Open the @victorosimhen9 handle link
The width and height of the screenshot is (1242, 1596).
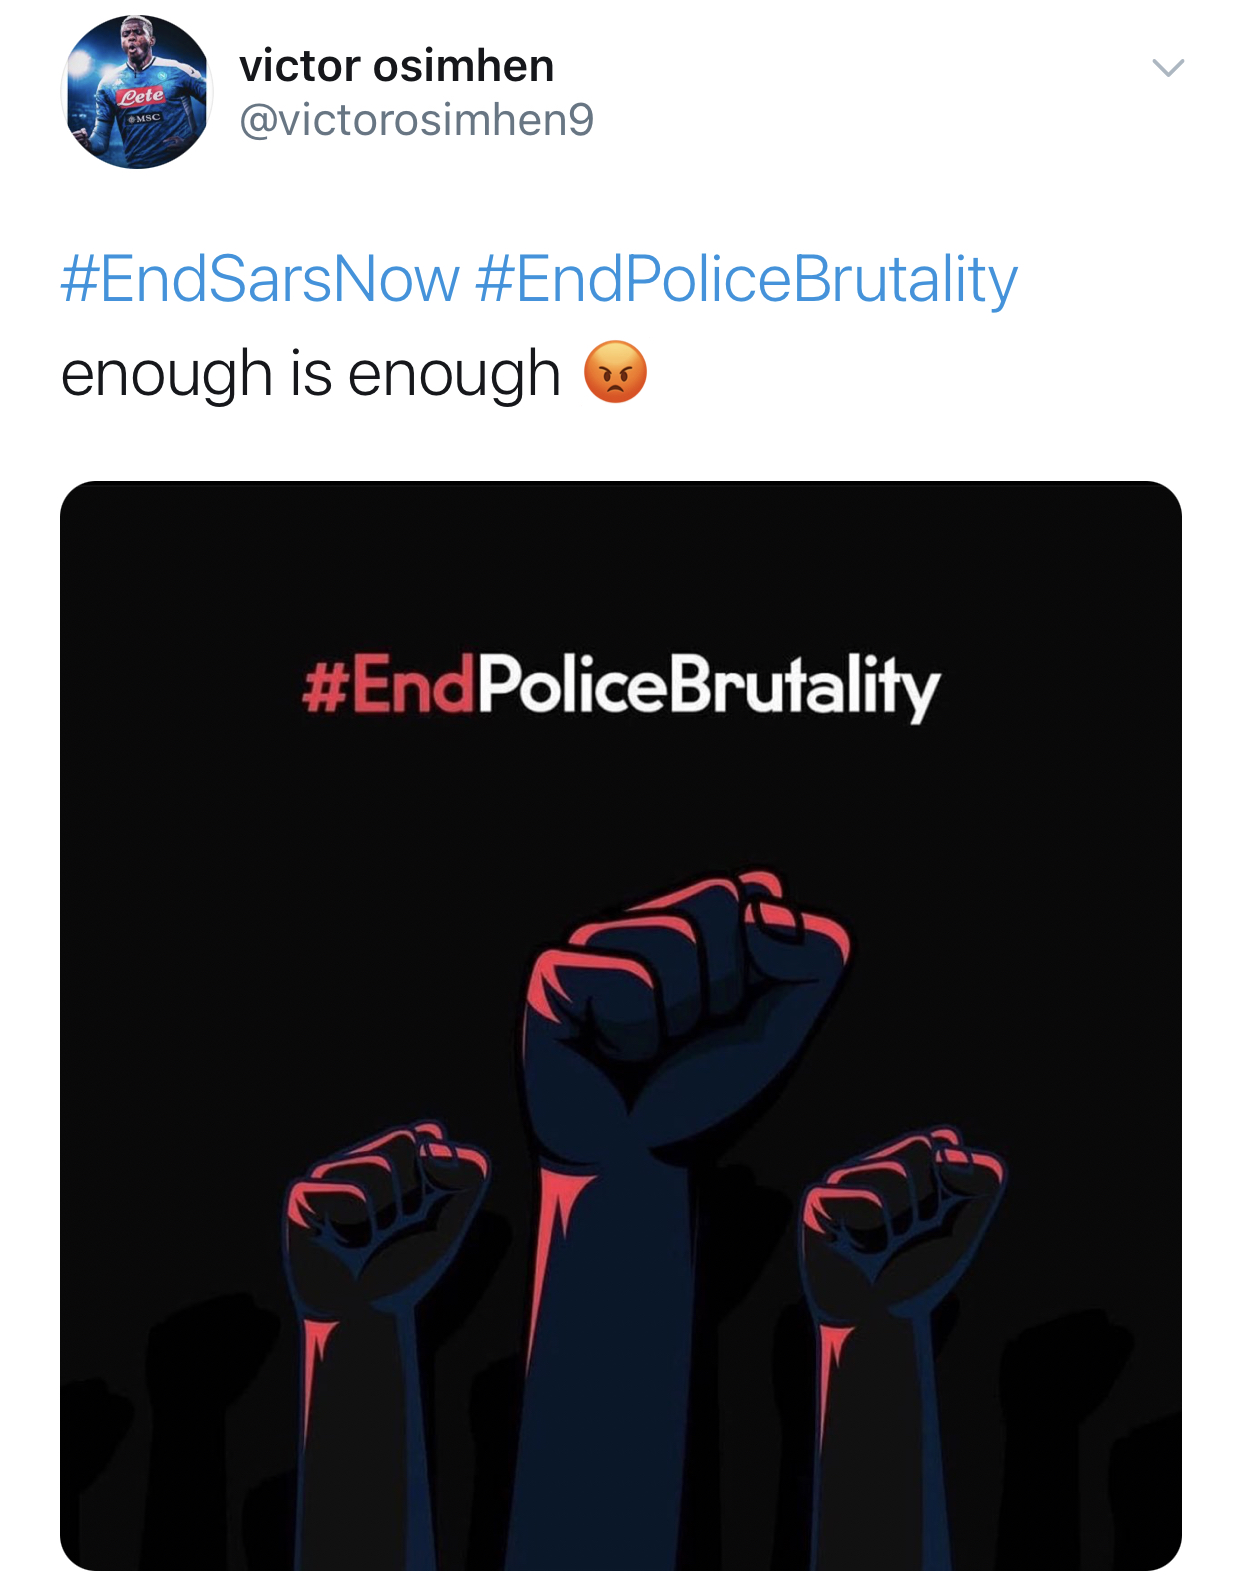[416, 120]
